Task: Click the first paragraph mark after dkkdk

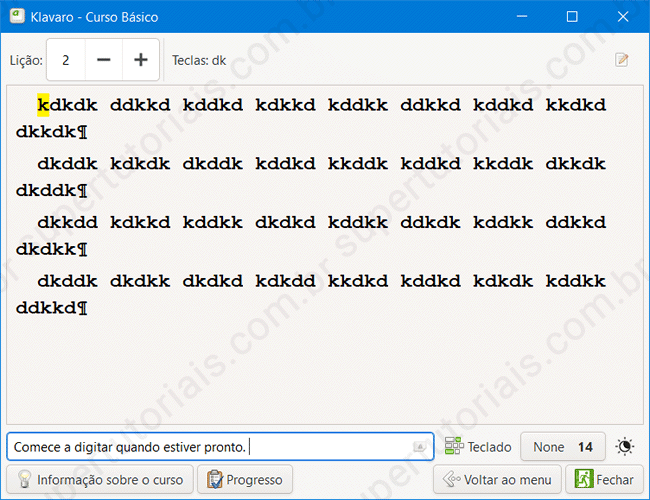Action: tap(83, 131)
